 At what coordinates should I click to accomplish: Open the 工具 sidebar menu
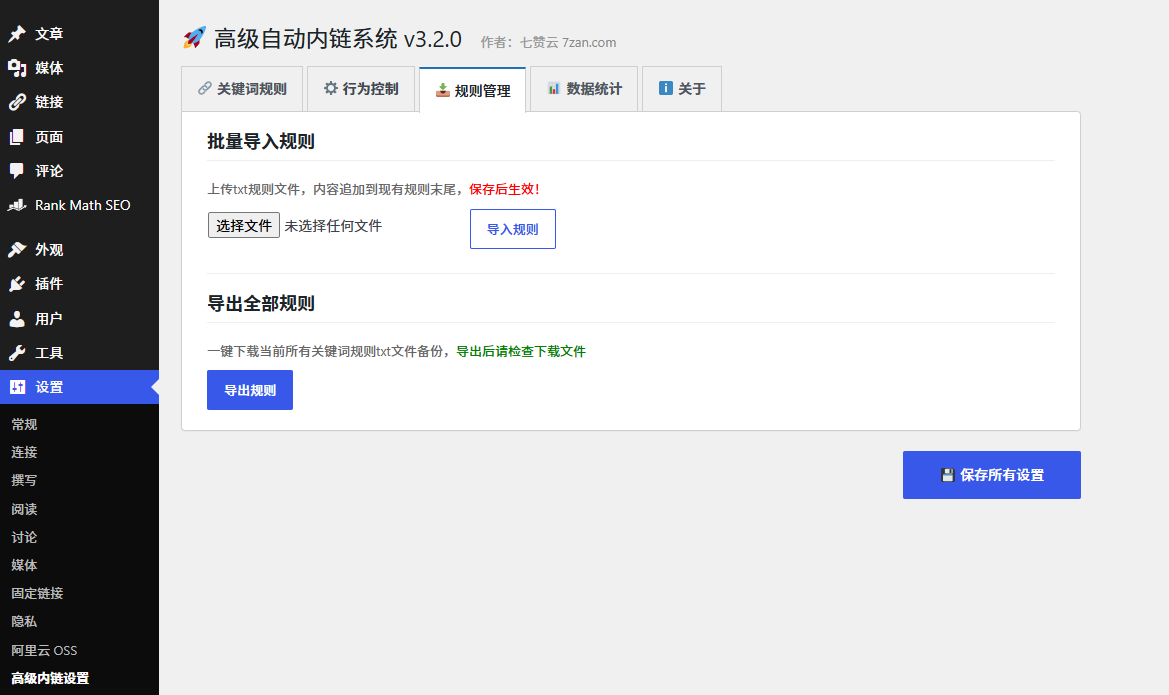[x=79, y=353]
